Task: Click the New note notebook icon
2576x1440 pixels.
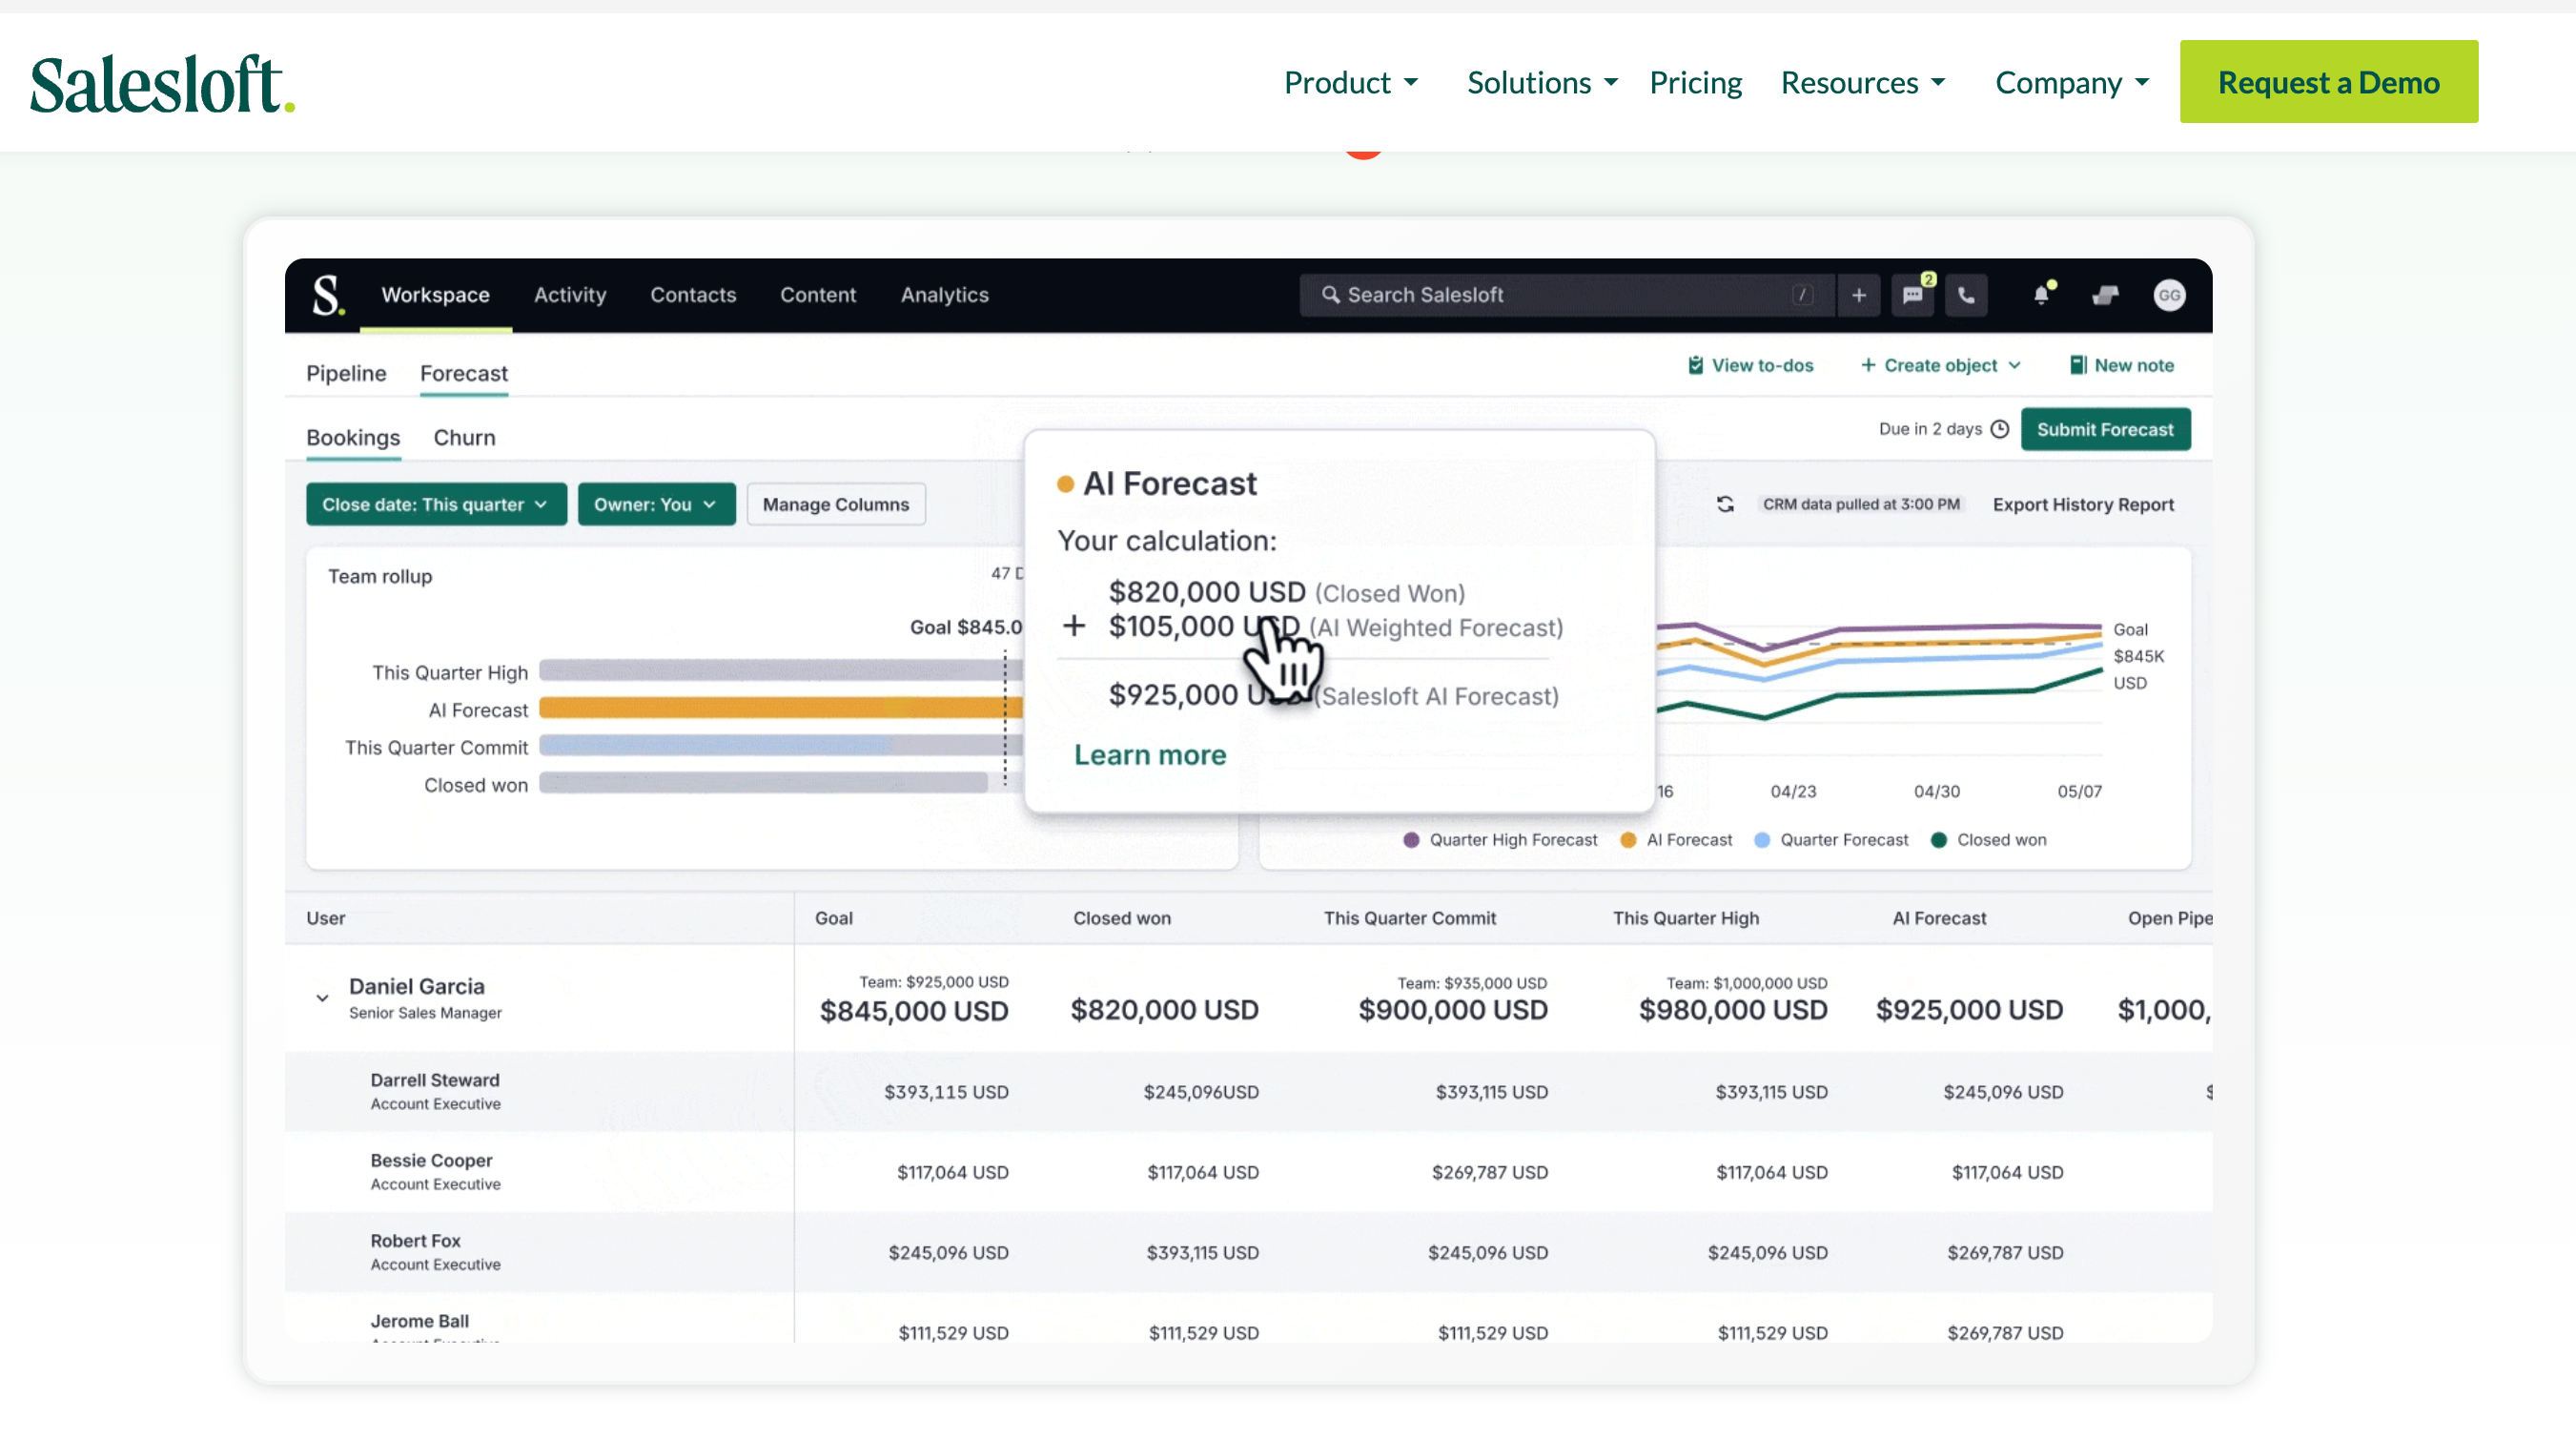Action: (2078, 365)
